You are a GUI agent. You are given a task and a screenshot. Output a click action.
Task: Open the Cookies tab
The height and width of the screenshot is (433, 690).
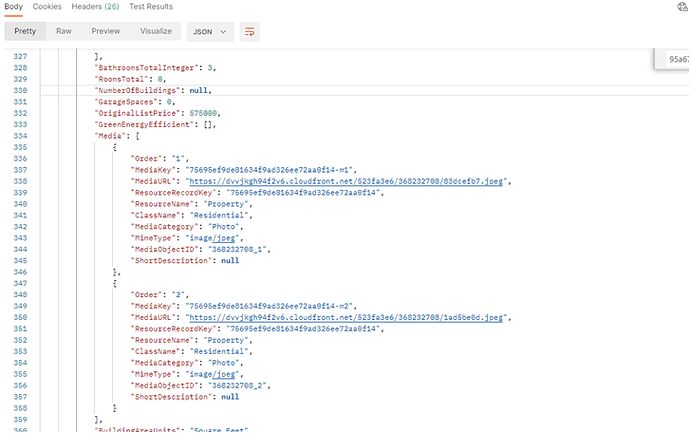[x=47, y=7]
